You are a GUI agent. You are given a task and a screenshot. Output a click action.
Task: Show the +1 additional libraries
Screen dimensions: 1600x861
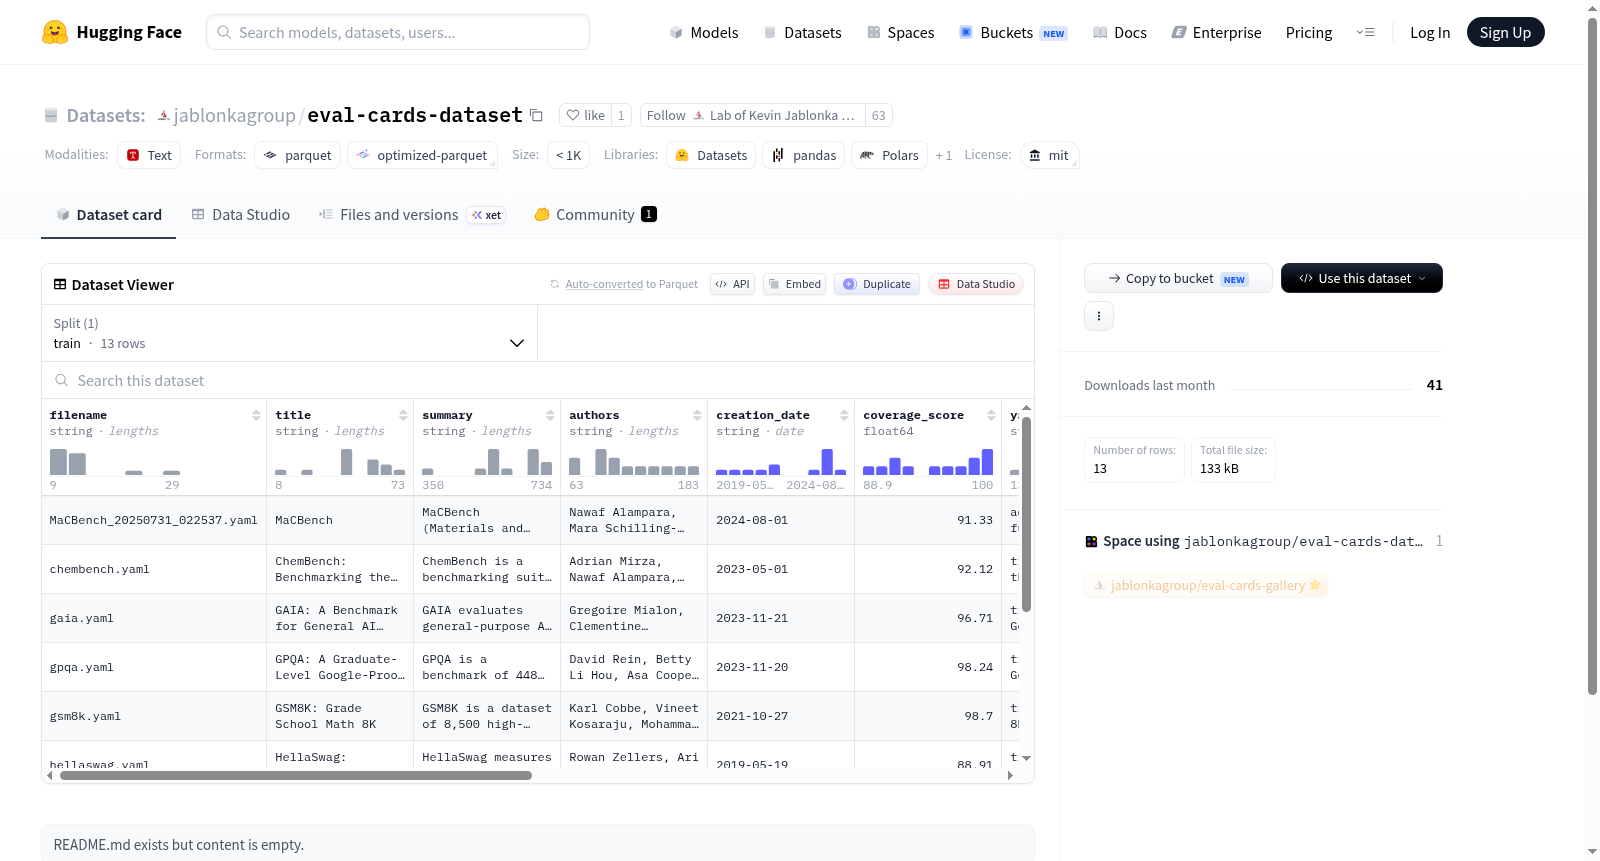(943, 155)
